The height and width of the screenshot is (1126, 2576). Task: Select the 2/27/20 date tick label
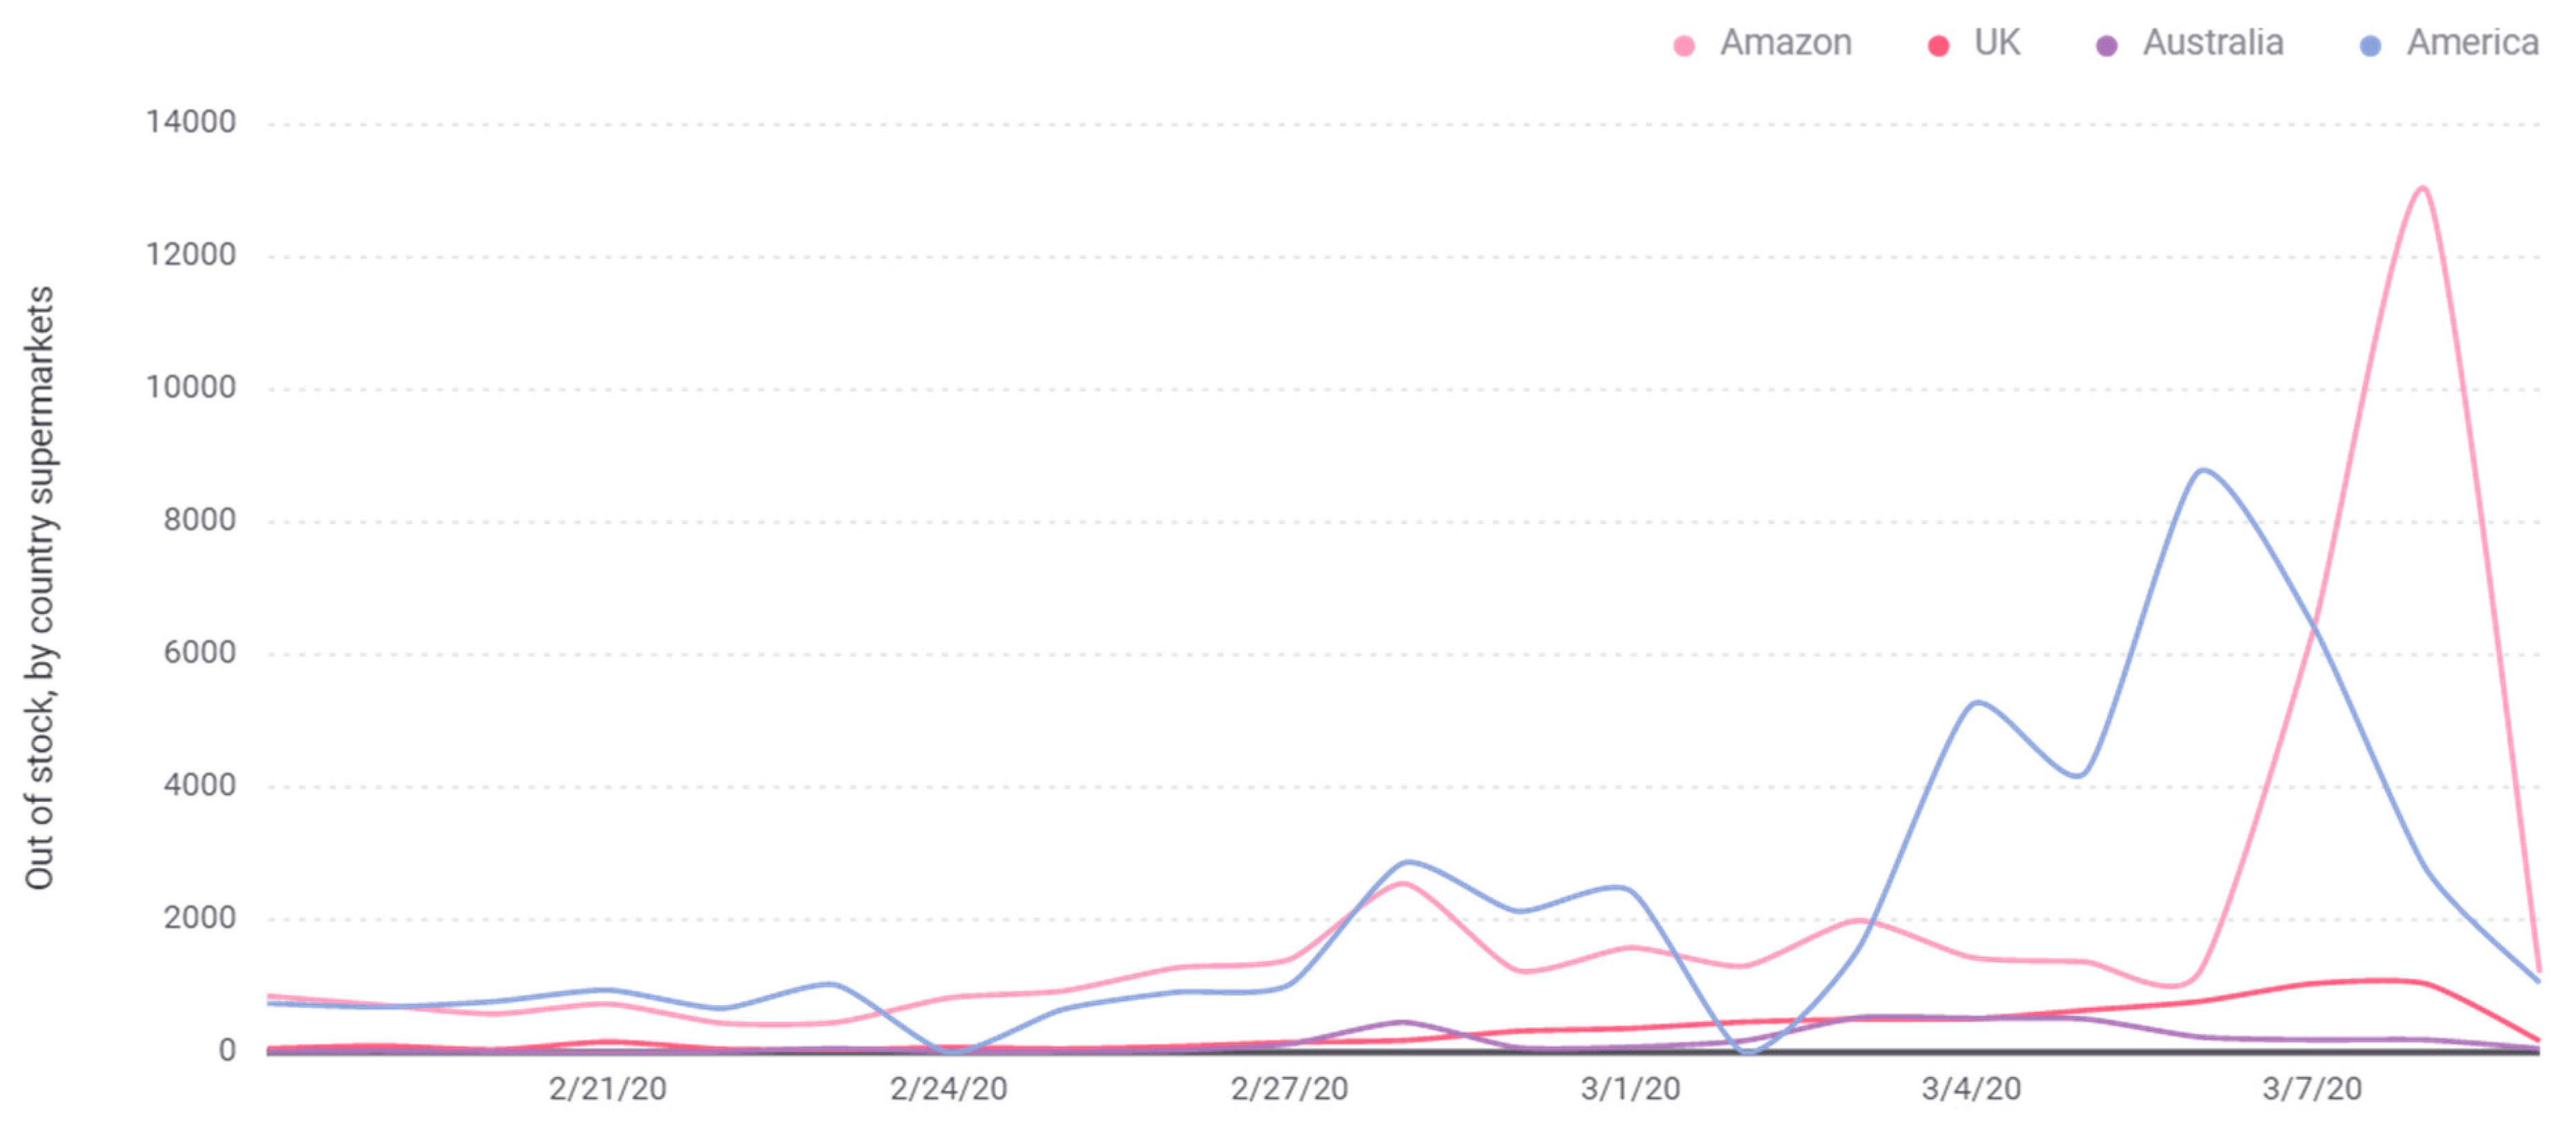click(x=1289, y=1088)
